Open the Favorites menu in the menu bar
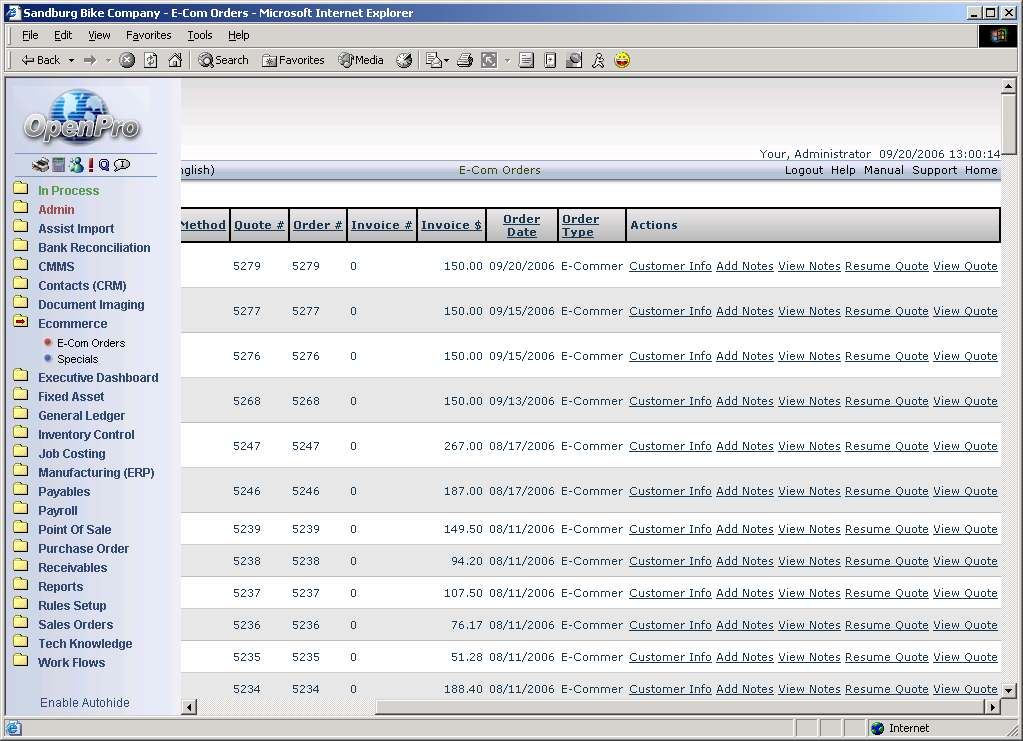1023x741 pixels. [148, 35]
